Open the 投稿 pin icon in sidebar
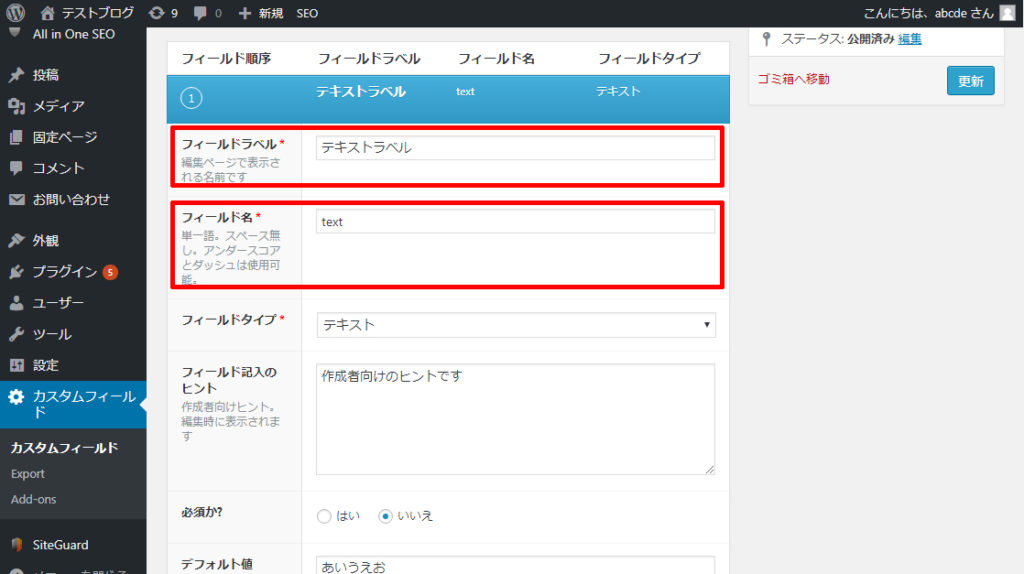The height and width of the screenshot is (574, 1024). [x=16, y=75]
